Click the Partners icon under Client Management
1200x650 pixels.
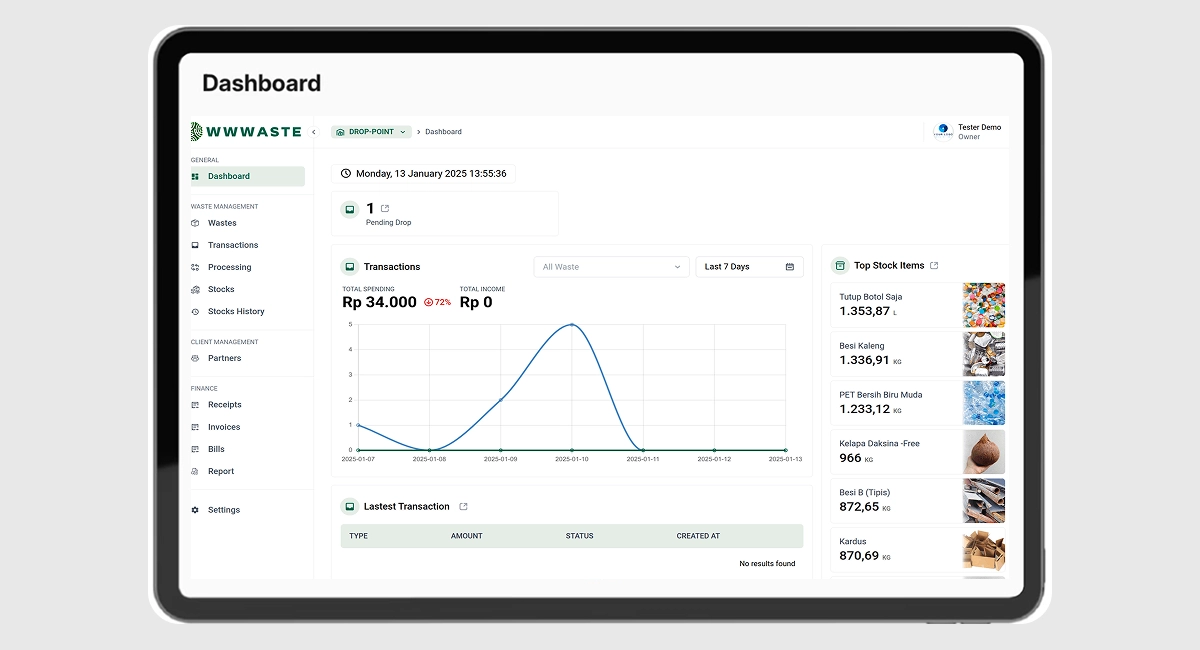point(195,357)
